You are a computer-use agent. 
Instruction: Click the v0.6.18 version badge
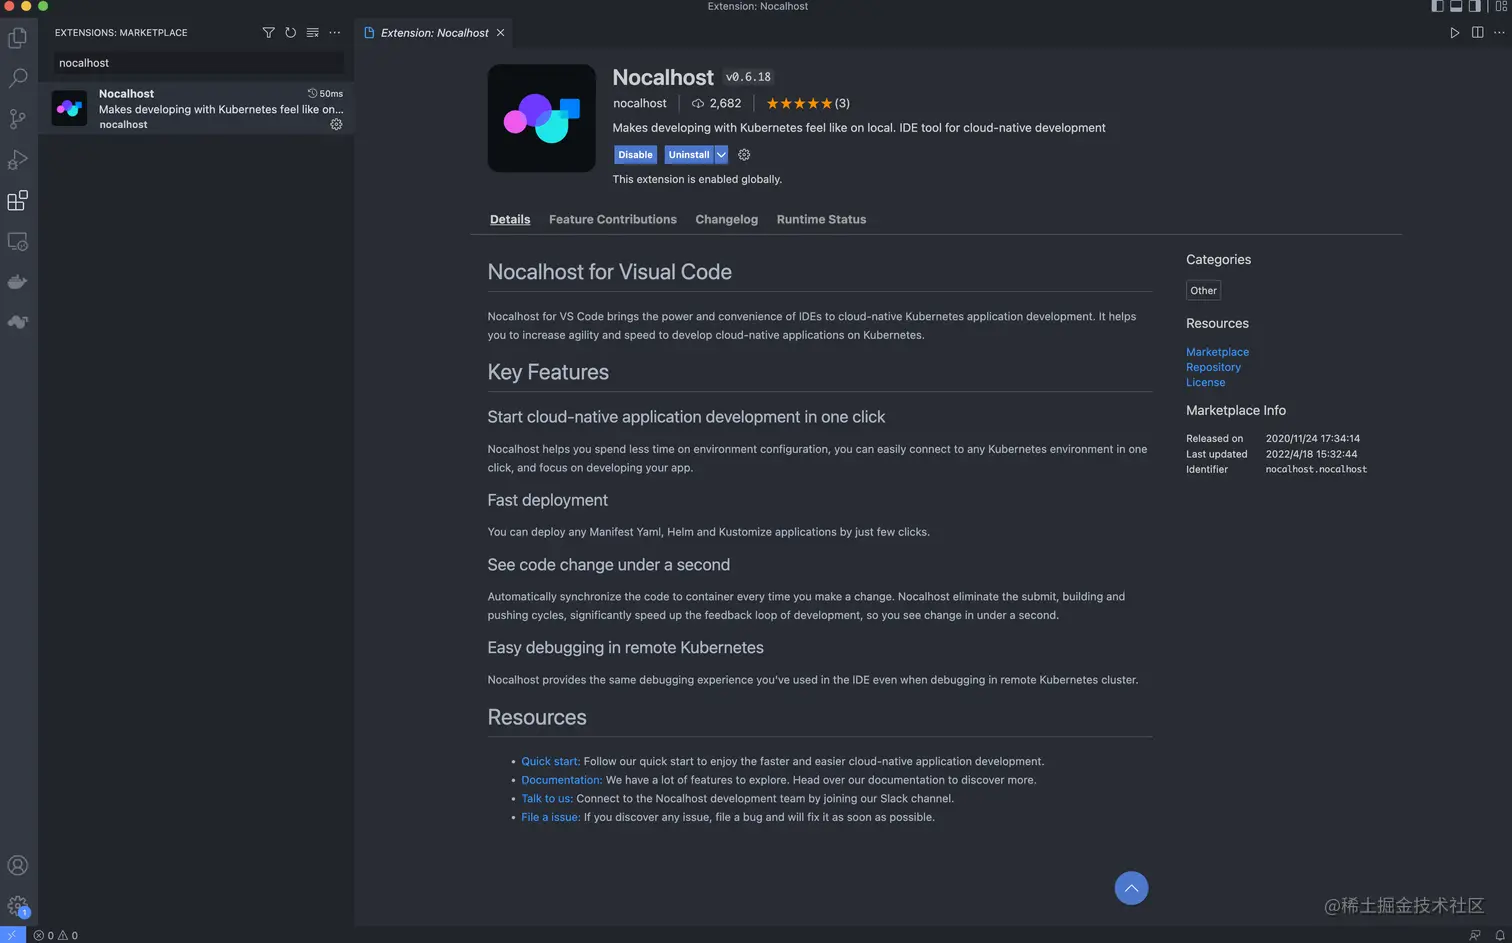click(x=748, y=77)
